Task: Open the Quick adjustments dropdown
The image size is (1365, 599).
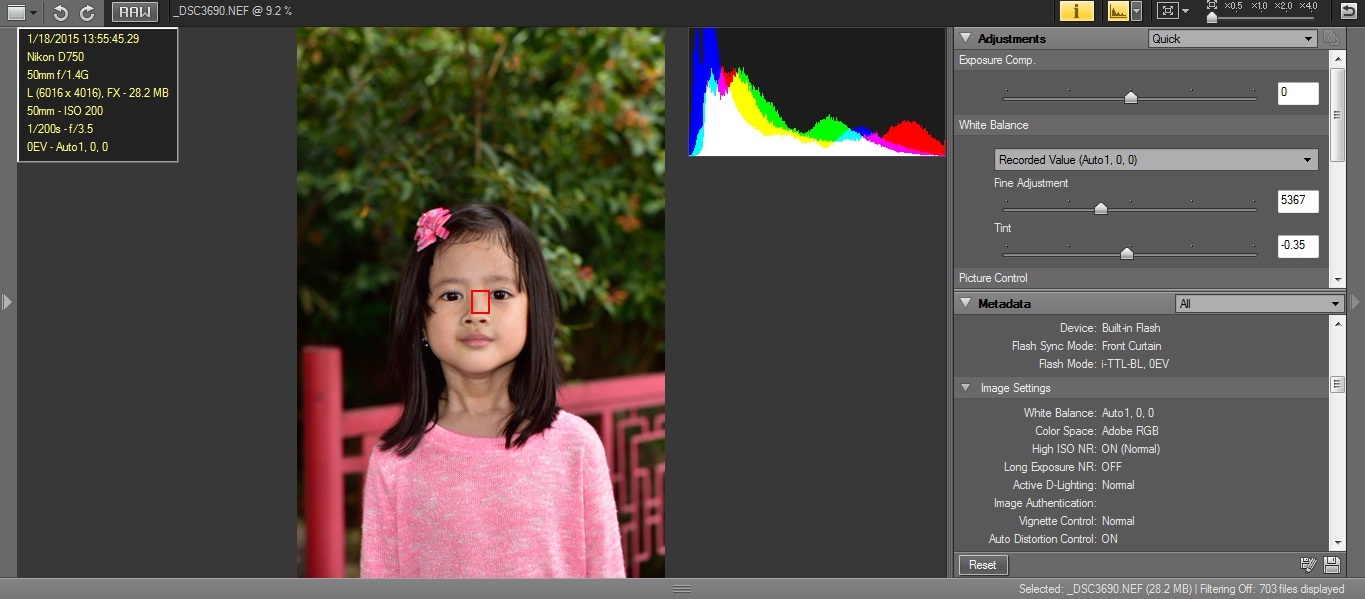Action: tap(1232, 39)
